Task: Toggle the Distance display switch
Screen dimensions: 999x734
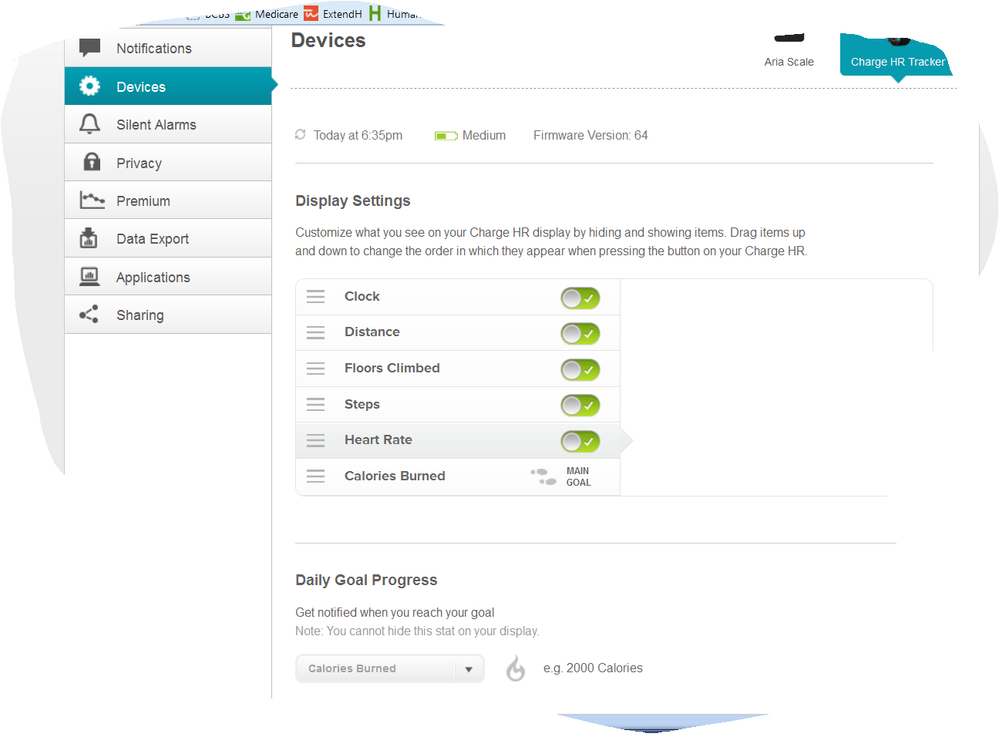Action: click(x=580, y=333)
